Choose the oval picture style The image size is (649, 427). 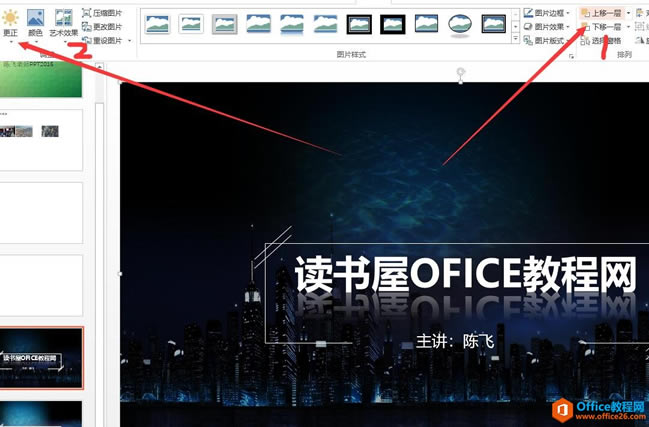click(x=460, y=24)
